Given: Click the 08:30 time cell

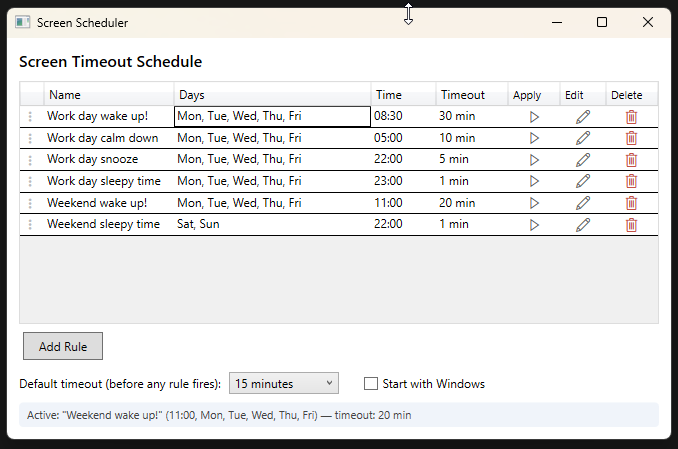Looking at the screenshot, I should click(403, 116).
